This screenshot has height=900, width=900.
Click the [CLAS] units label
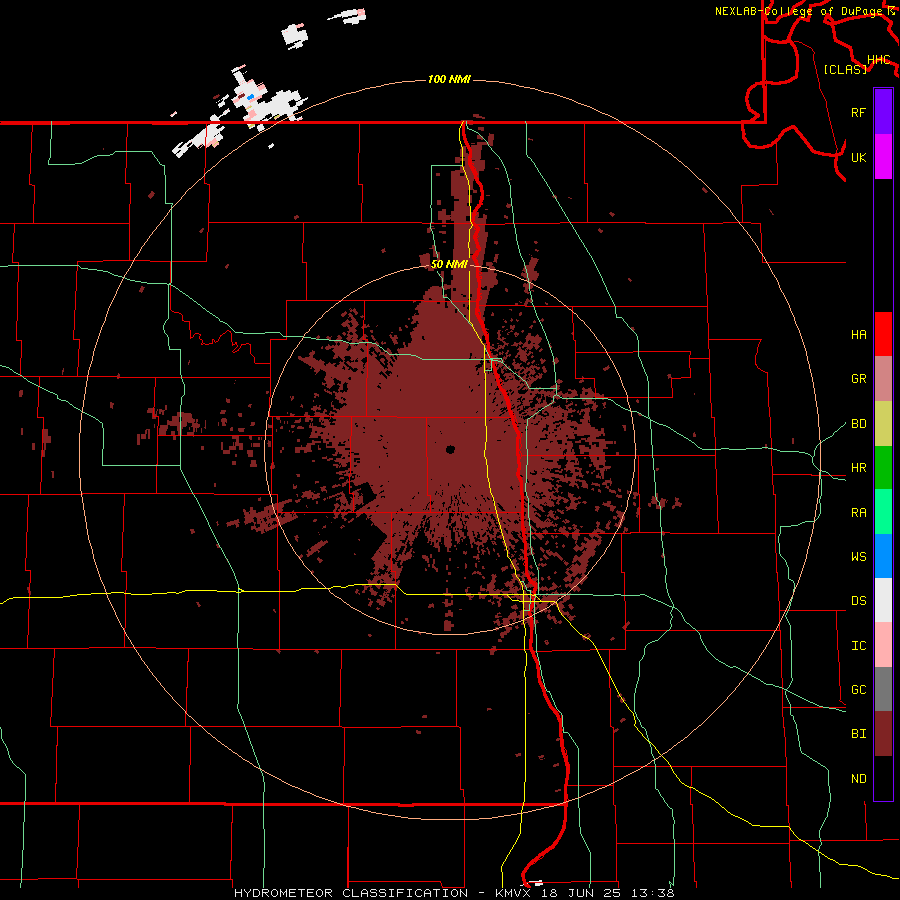point(845,69)
